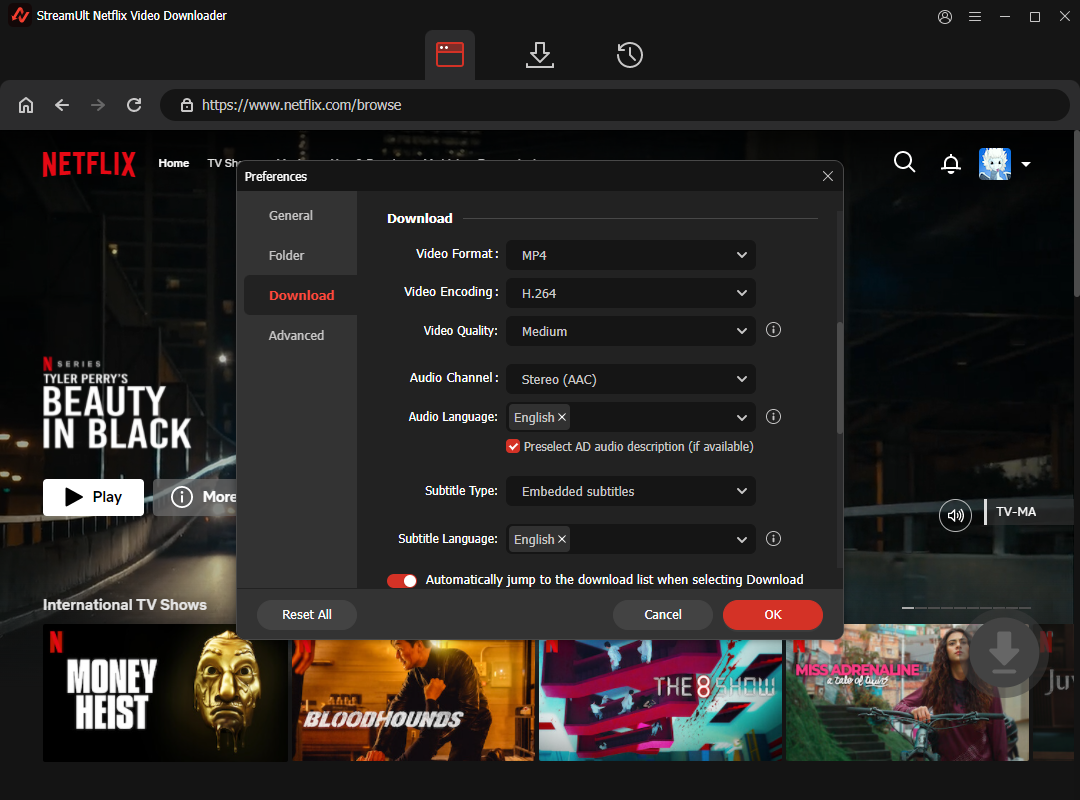Screen dimensions: 1080x800
Task: Click Reset All button
Action: [x=307, y=615]
